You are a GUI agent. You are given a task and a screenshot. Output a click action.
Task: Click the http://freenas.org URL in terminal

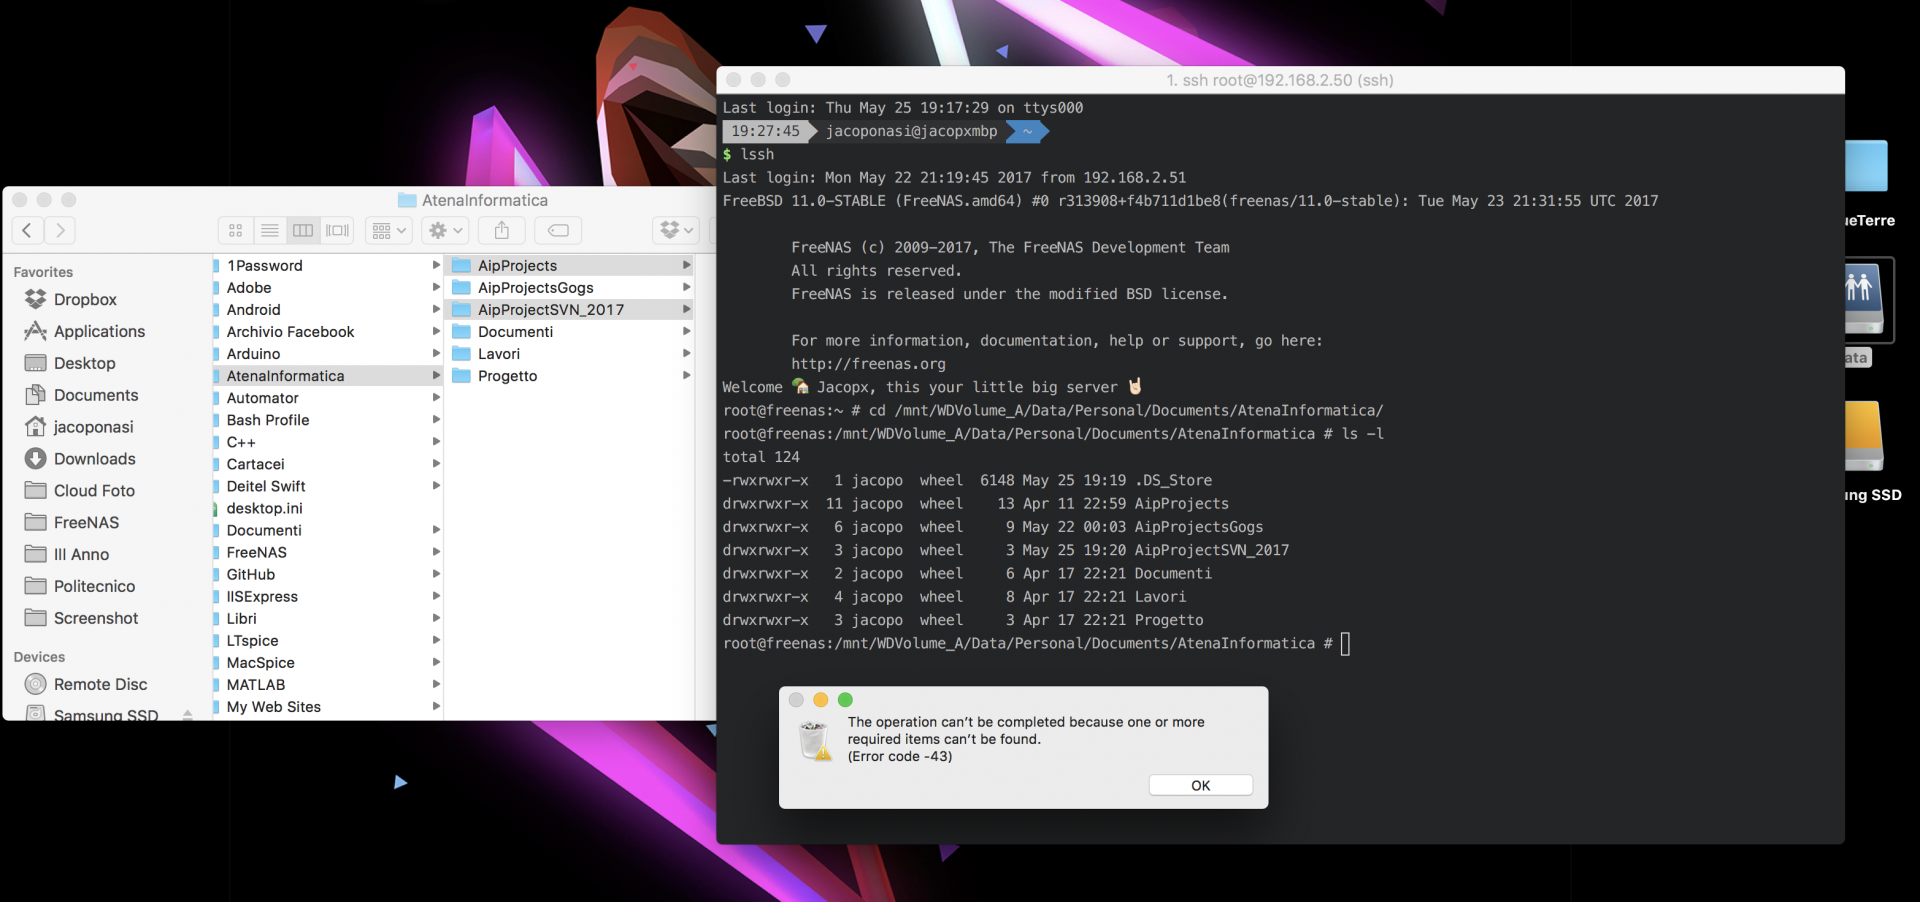(x=868, y=364)
